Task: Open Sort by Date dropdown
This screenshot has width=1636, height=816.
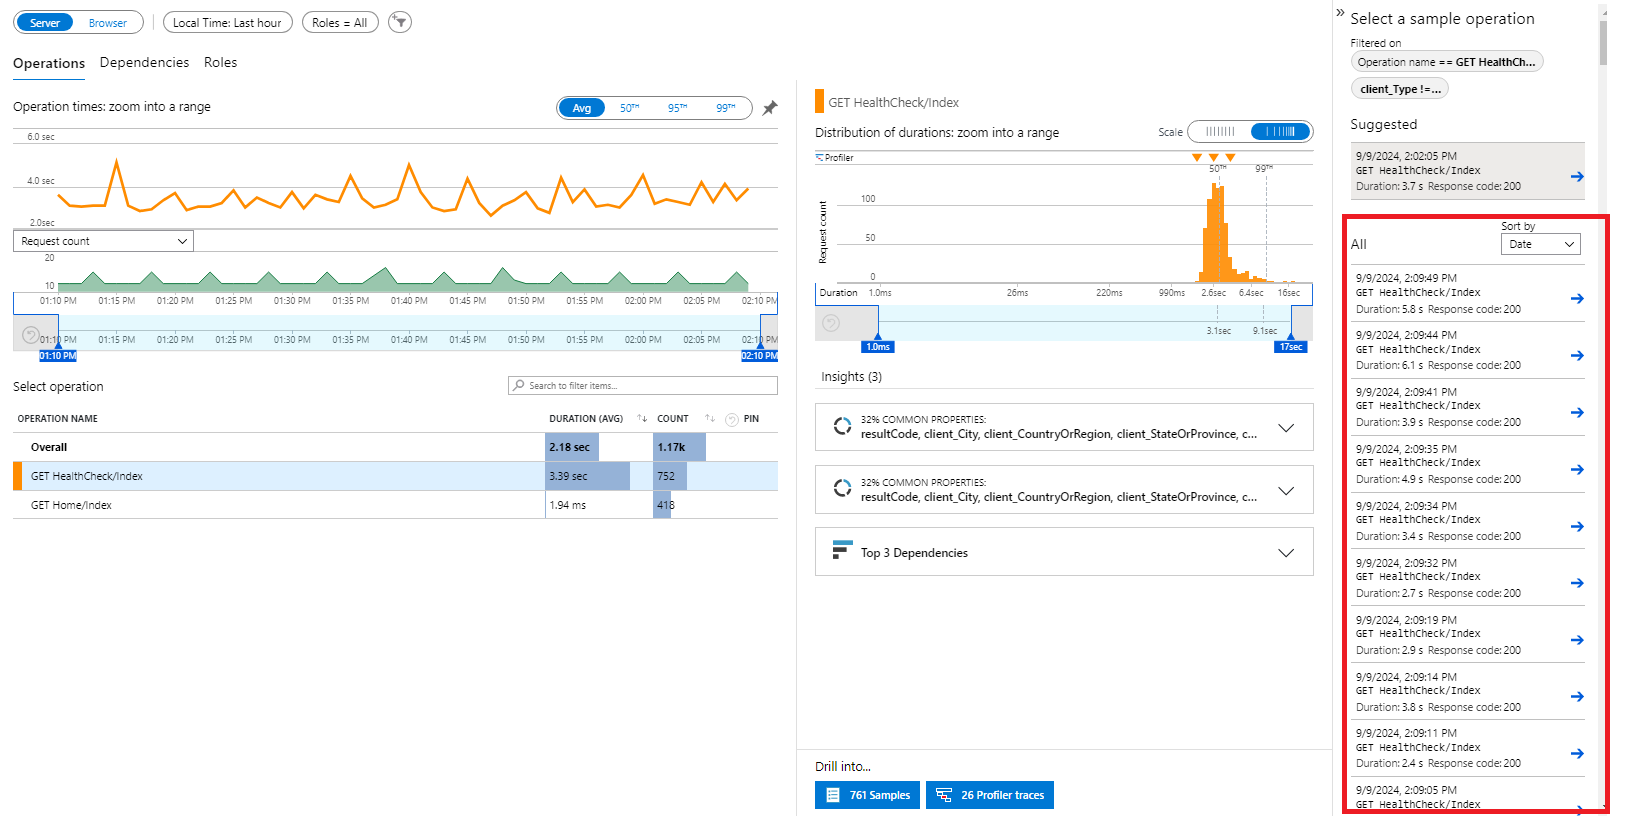Action: point(1540,244)
